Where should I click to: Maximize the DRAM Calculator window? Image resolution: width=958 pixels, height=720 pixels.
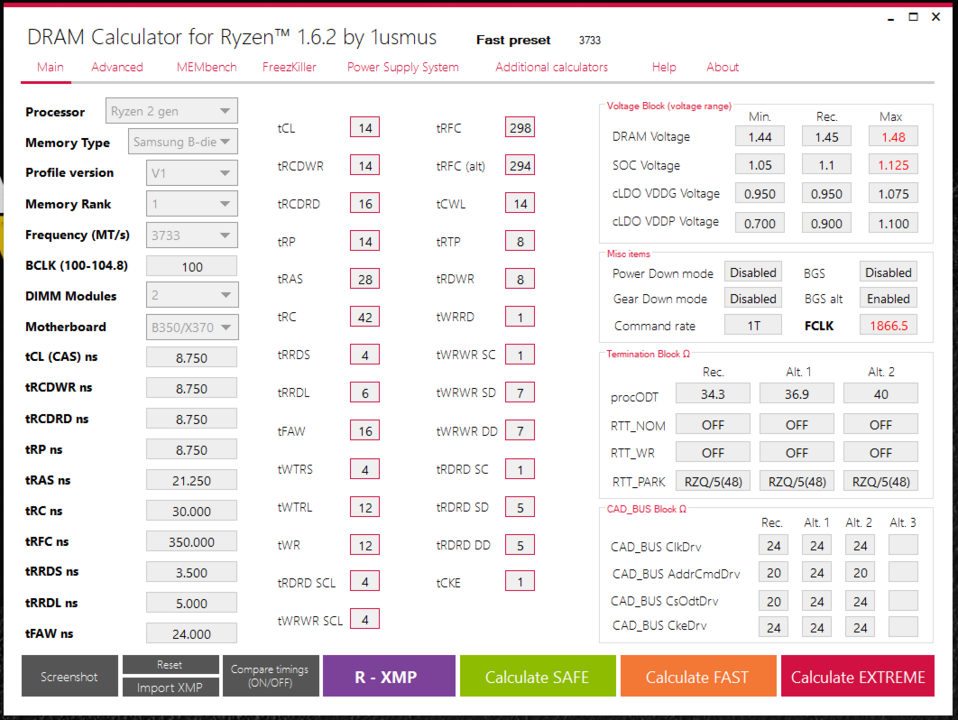click(913, 17)
